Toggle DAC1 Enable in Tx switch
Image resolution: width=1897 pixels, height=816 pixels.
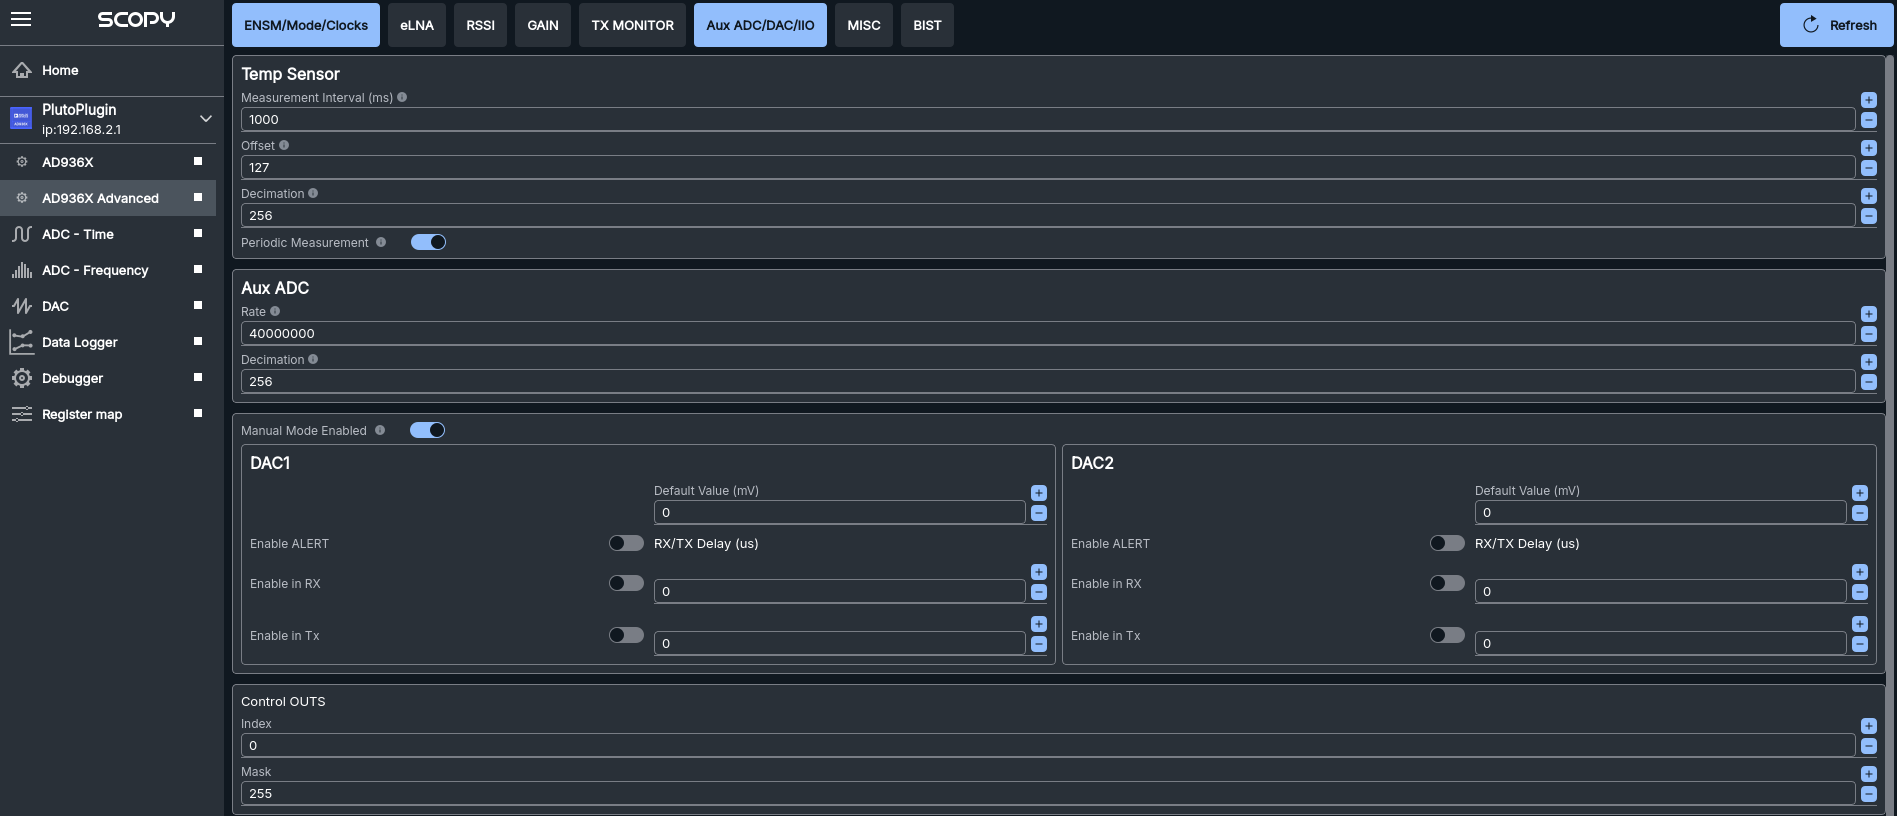pos(626,635)
